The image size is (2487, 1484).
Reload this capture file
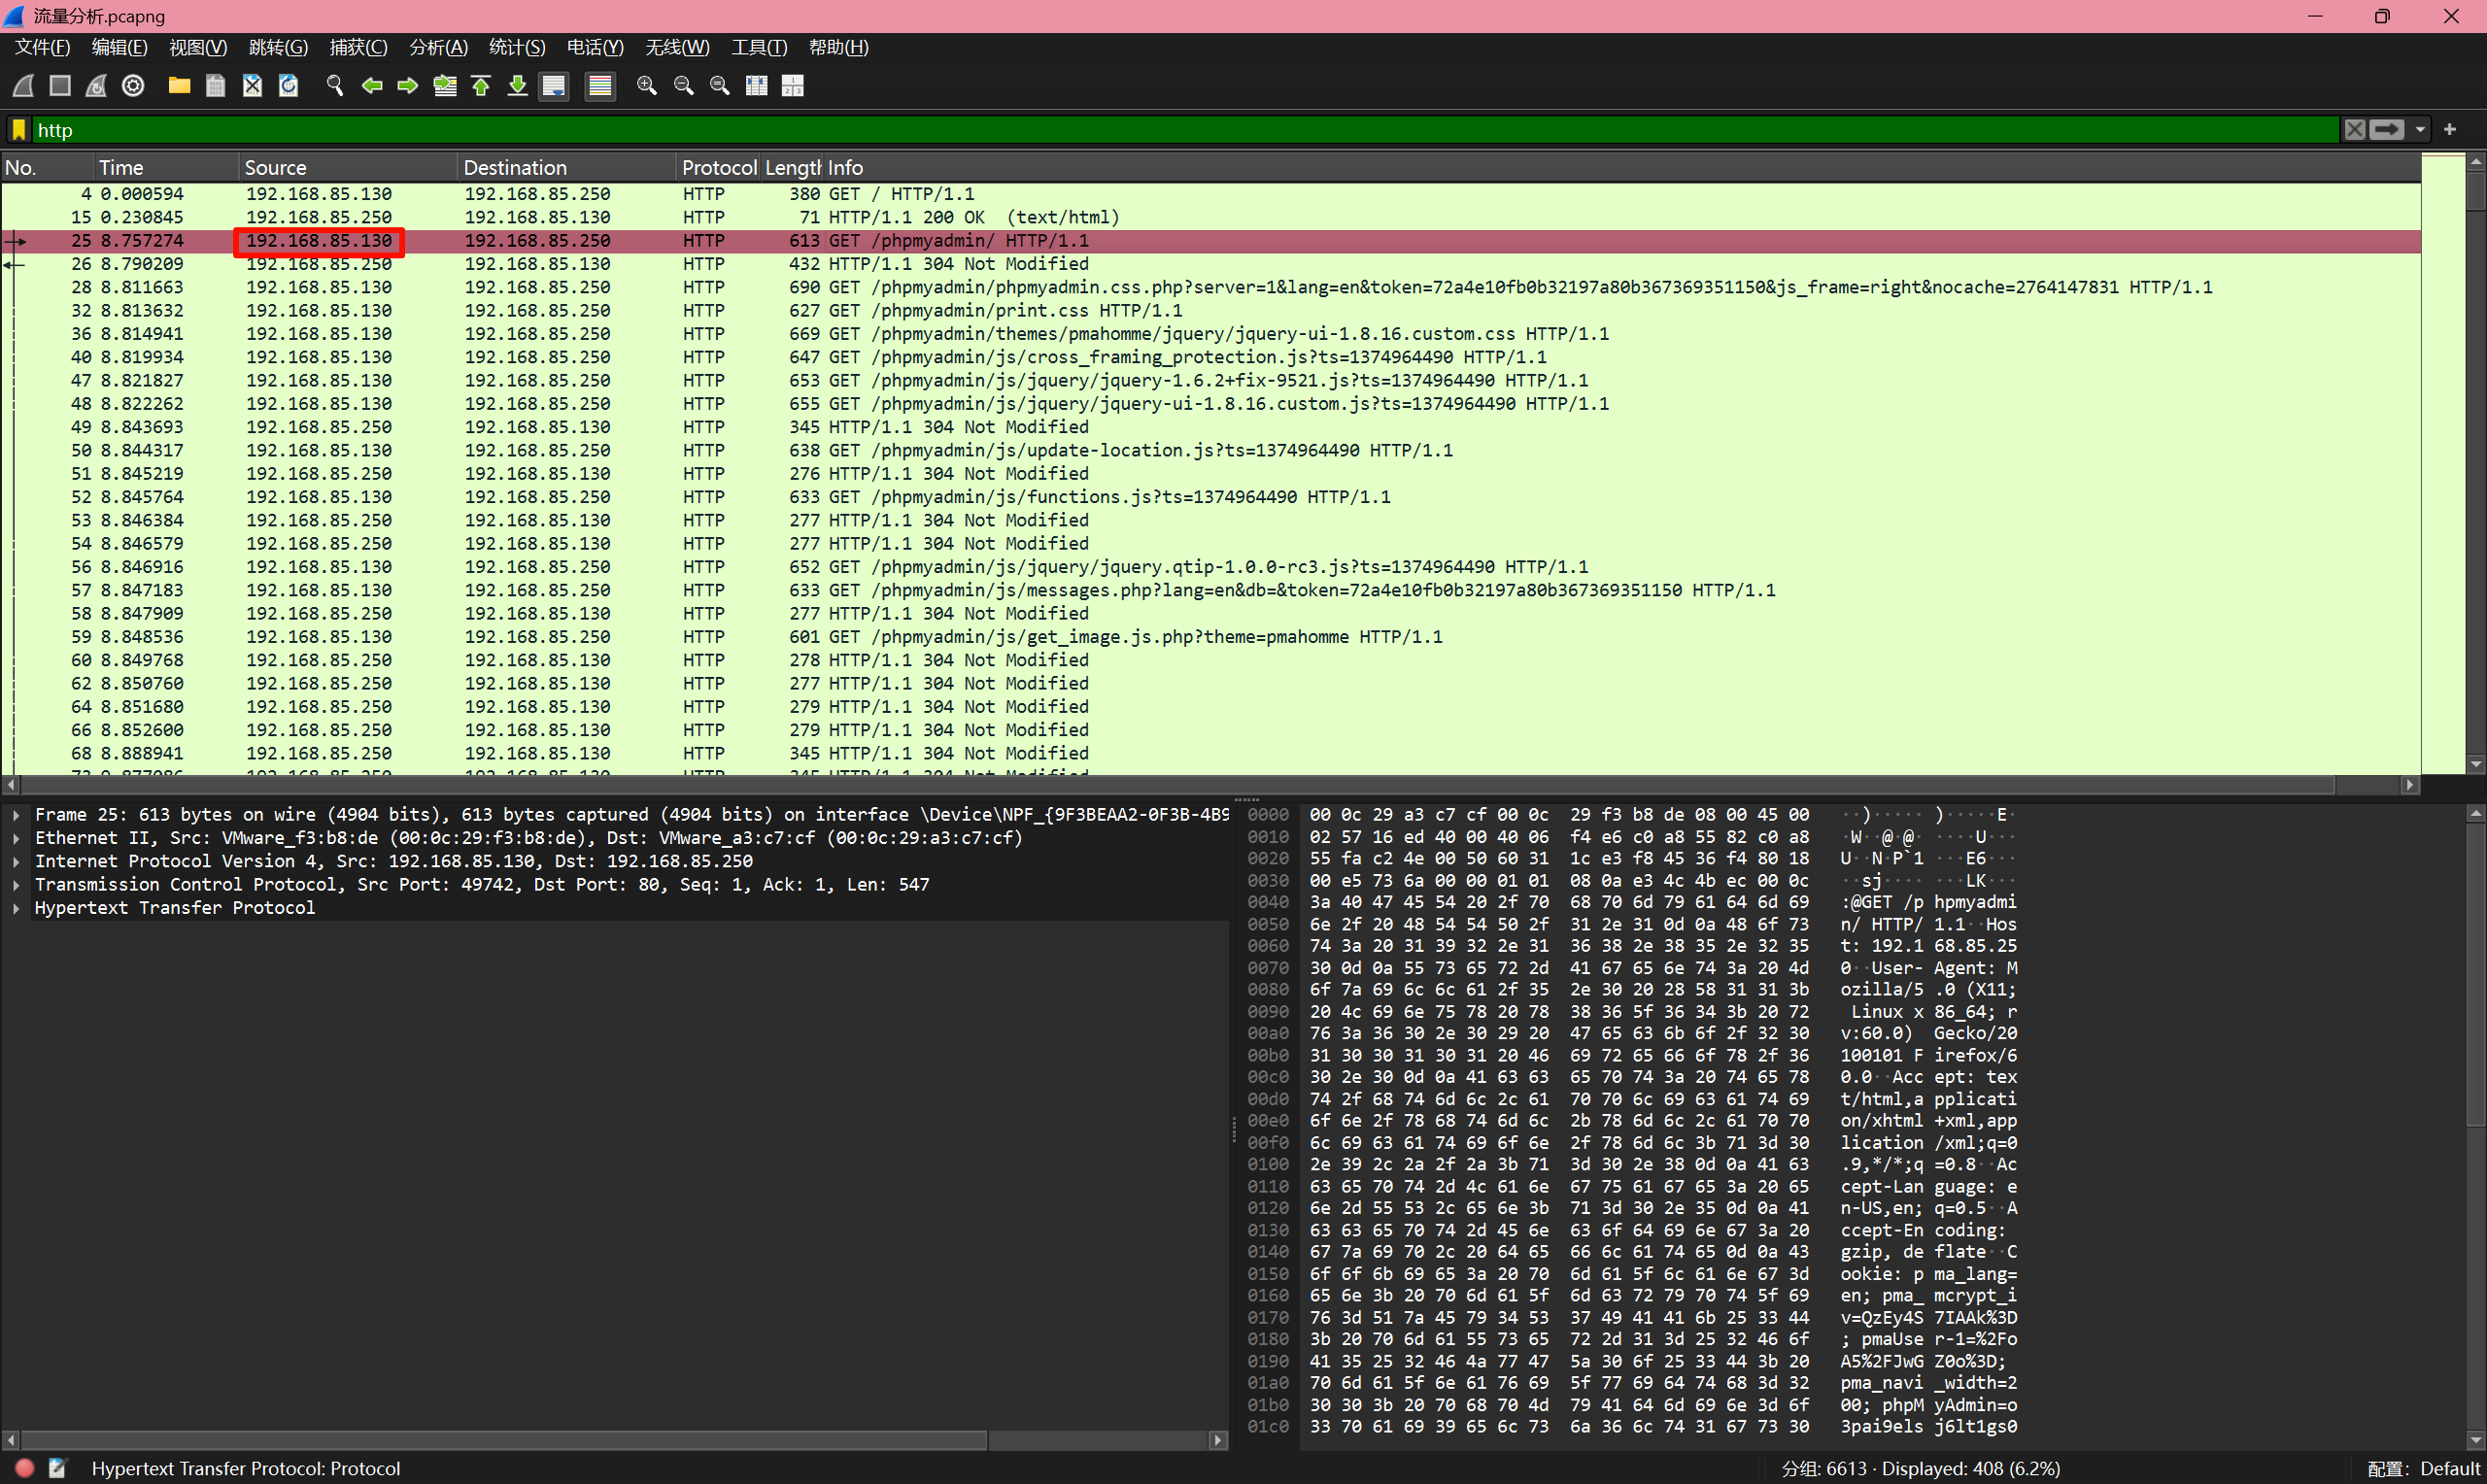click(x=288, y=86)
